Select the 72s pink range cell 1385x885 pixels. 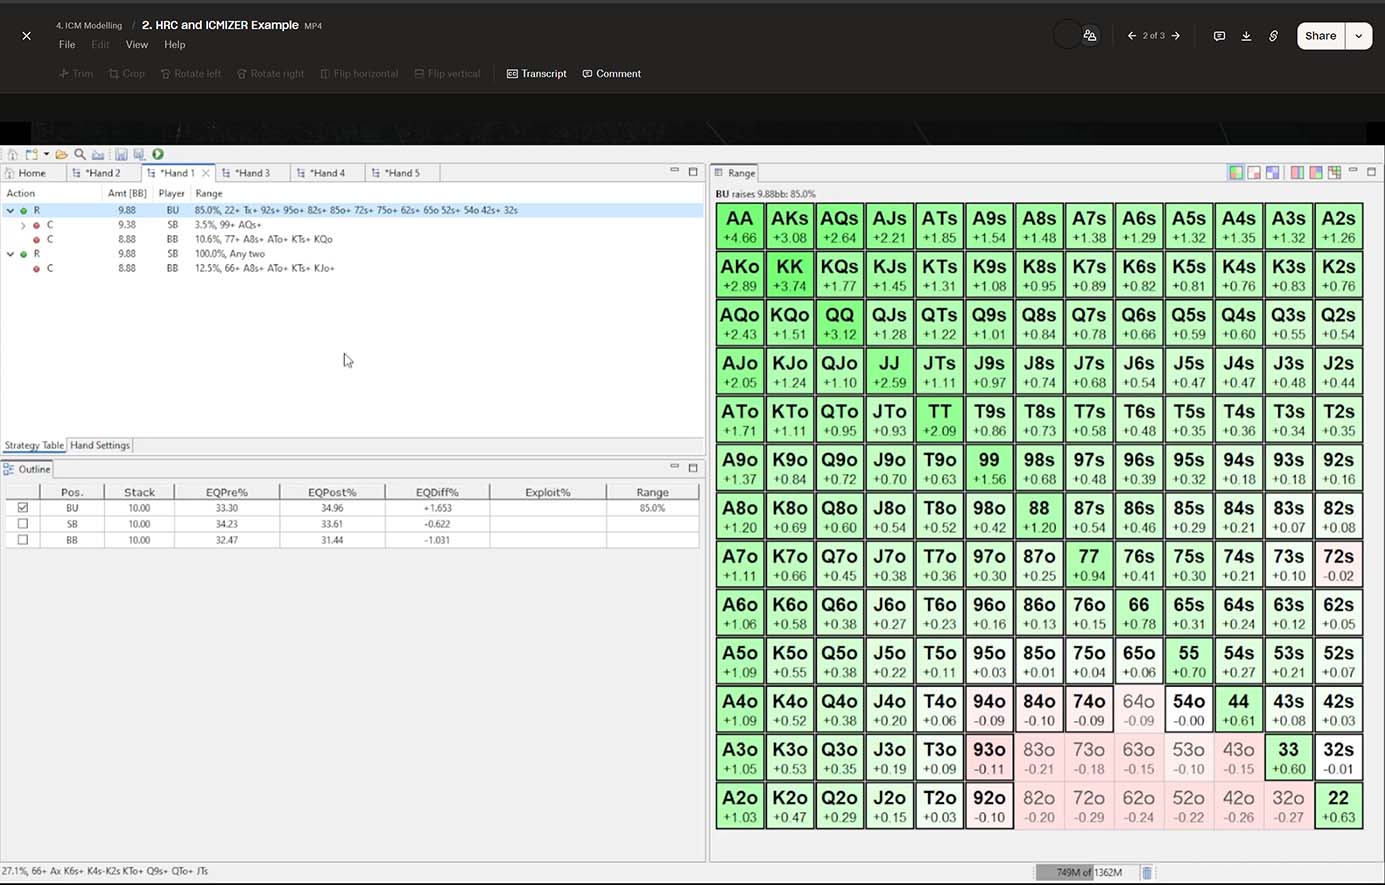(1338, 565)
